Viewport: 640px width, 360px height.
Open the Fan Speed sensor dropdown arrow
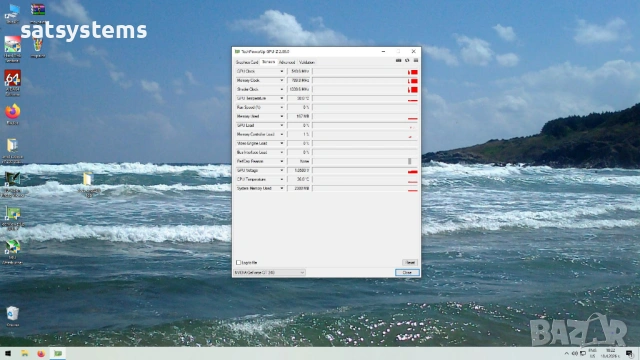coord(281,107)
